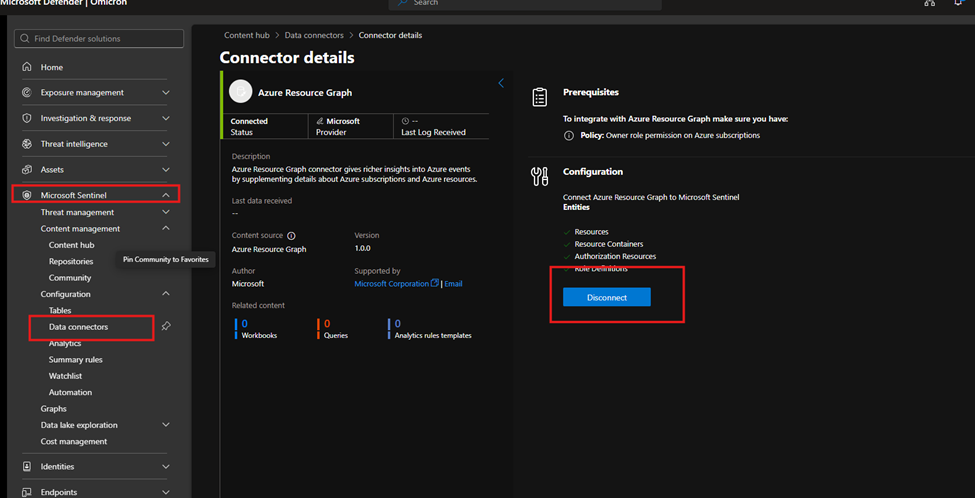This screenshot has height=498, width=975.
Task: Click the search magnifier icon at top
Action: pyautogui.click(x=403, y=3)
